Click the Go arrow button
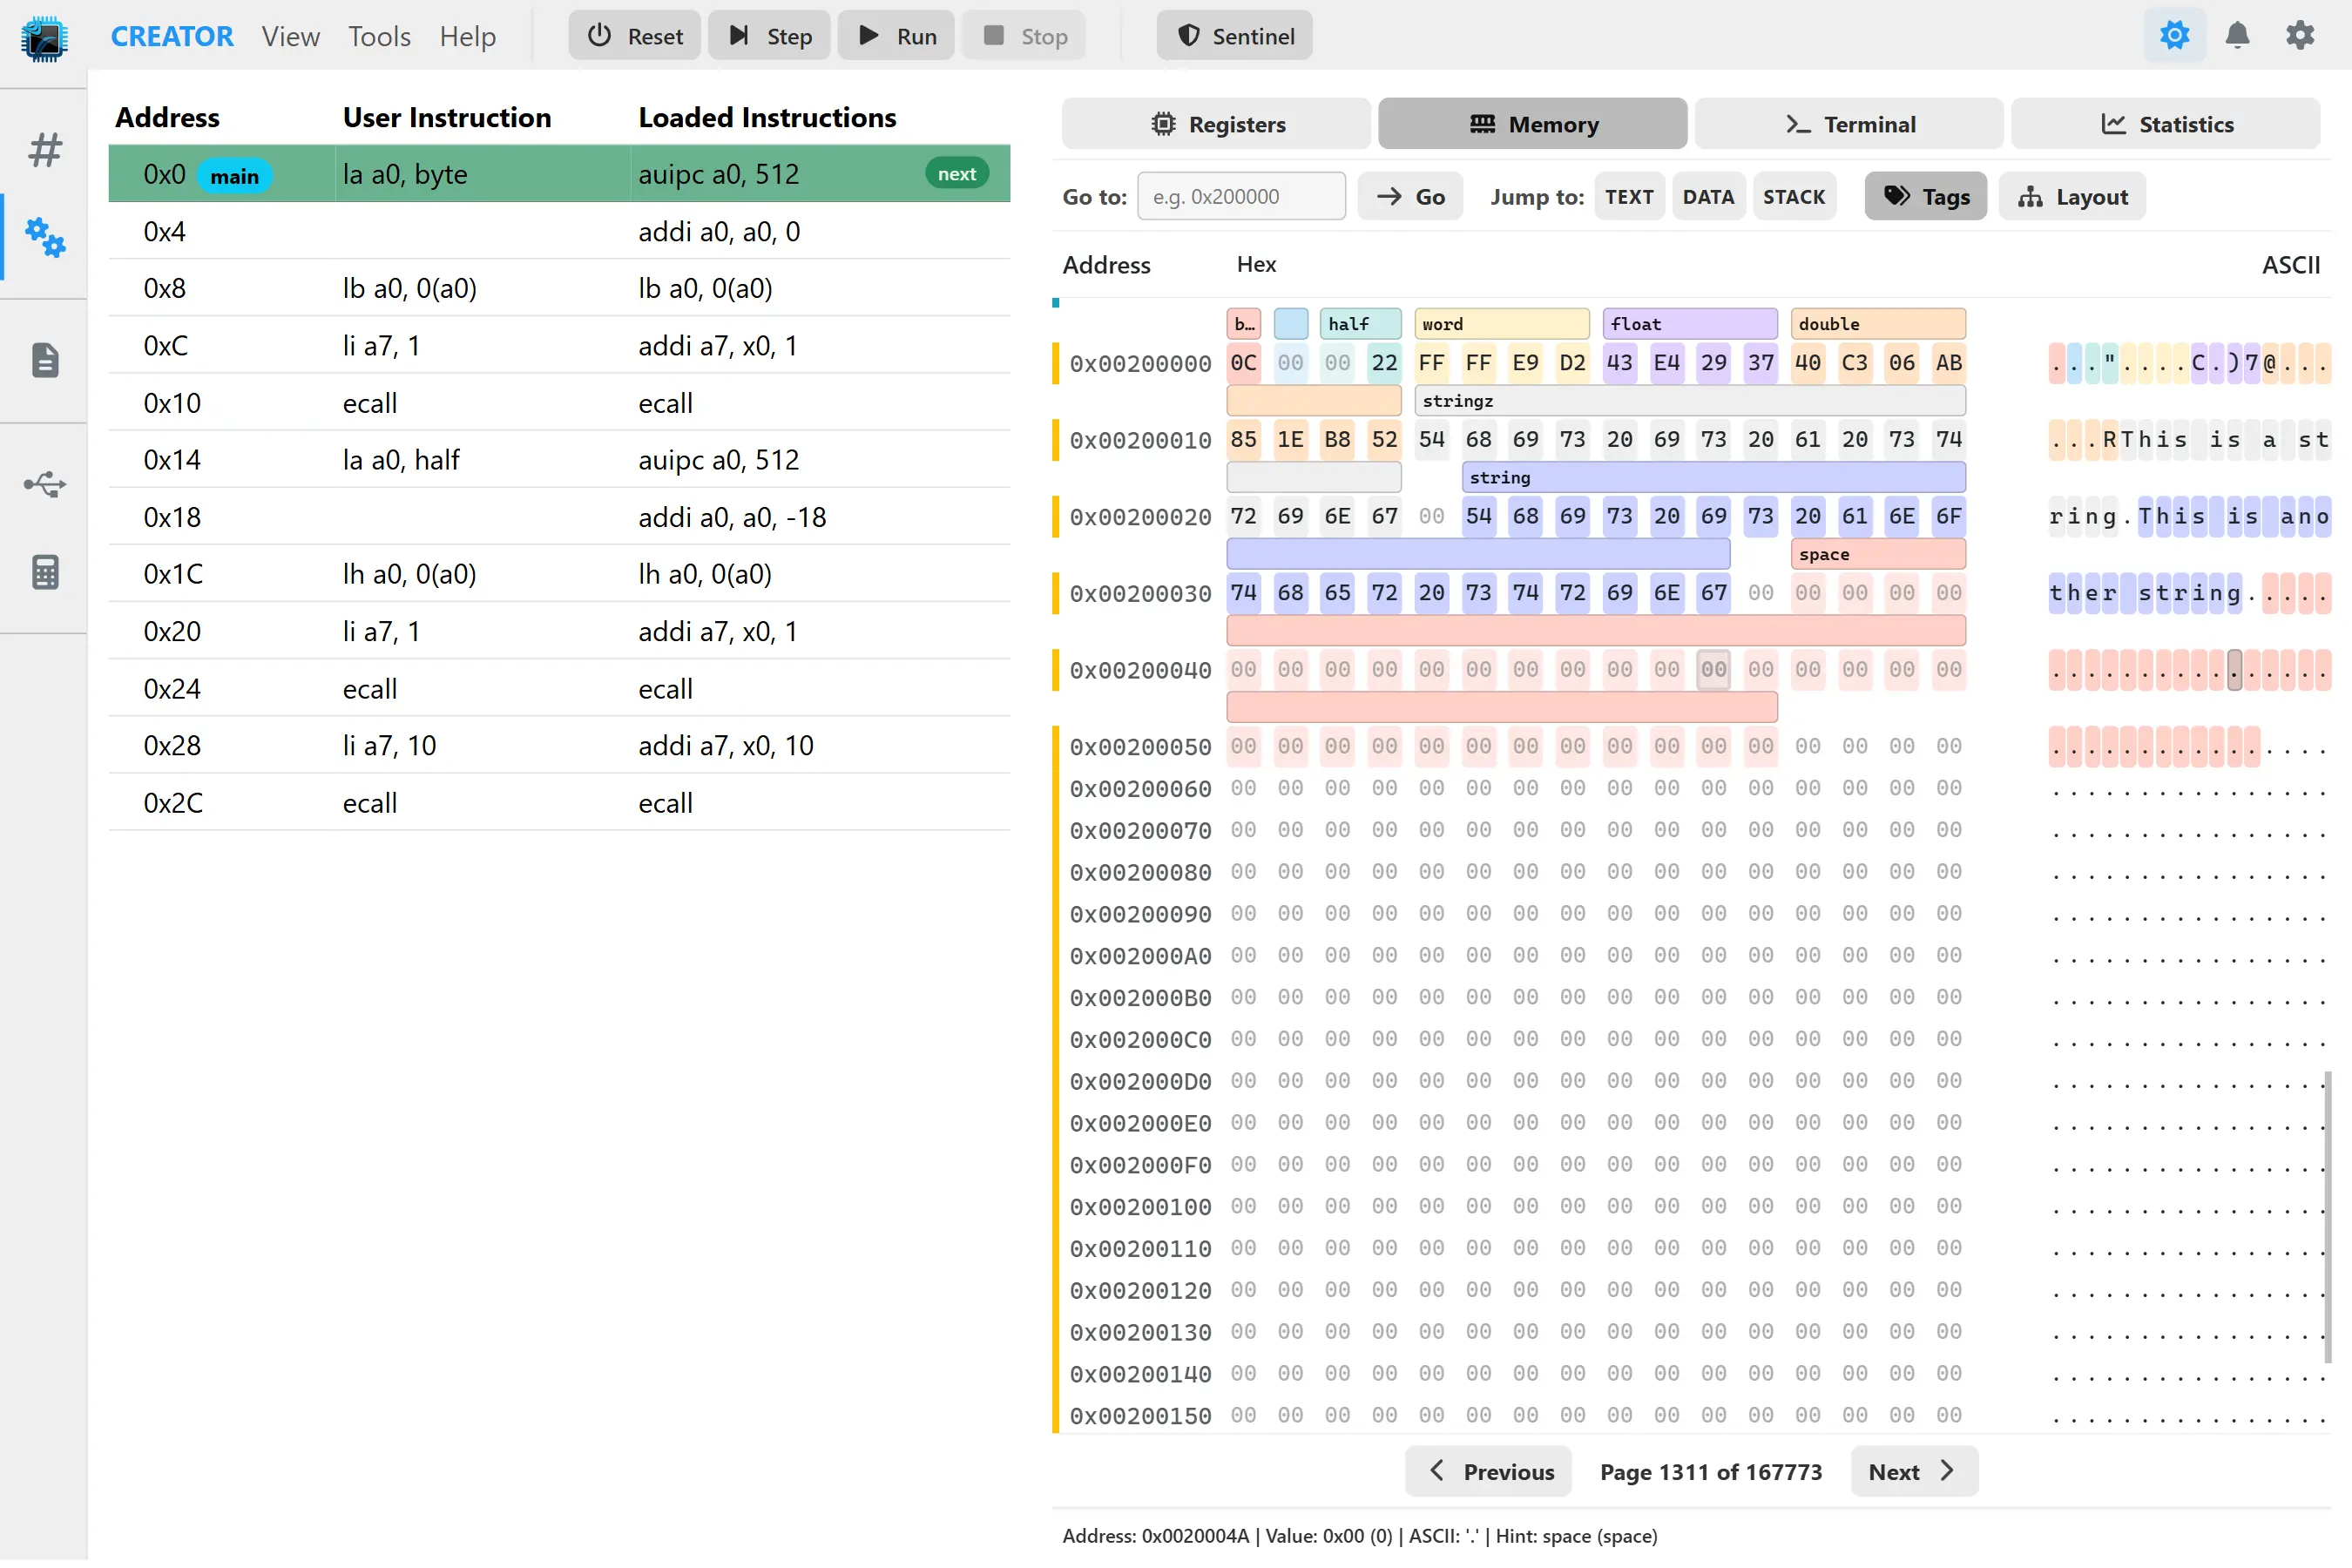Image resolution: width=2352 pixels, height=1568 pixels. coord(1409,196)
